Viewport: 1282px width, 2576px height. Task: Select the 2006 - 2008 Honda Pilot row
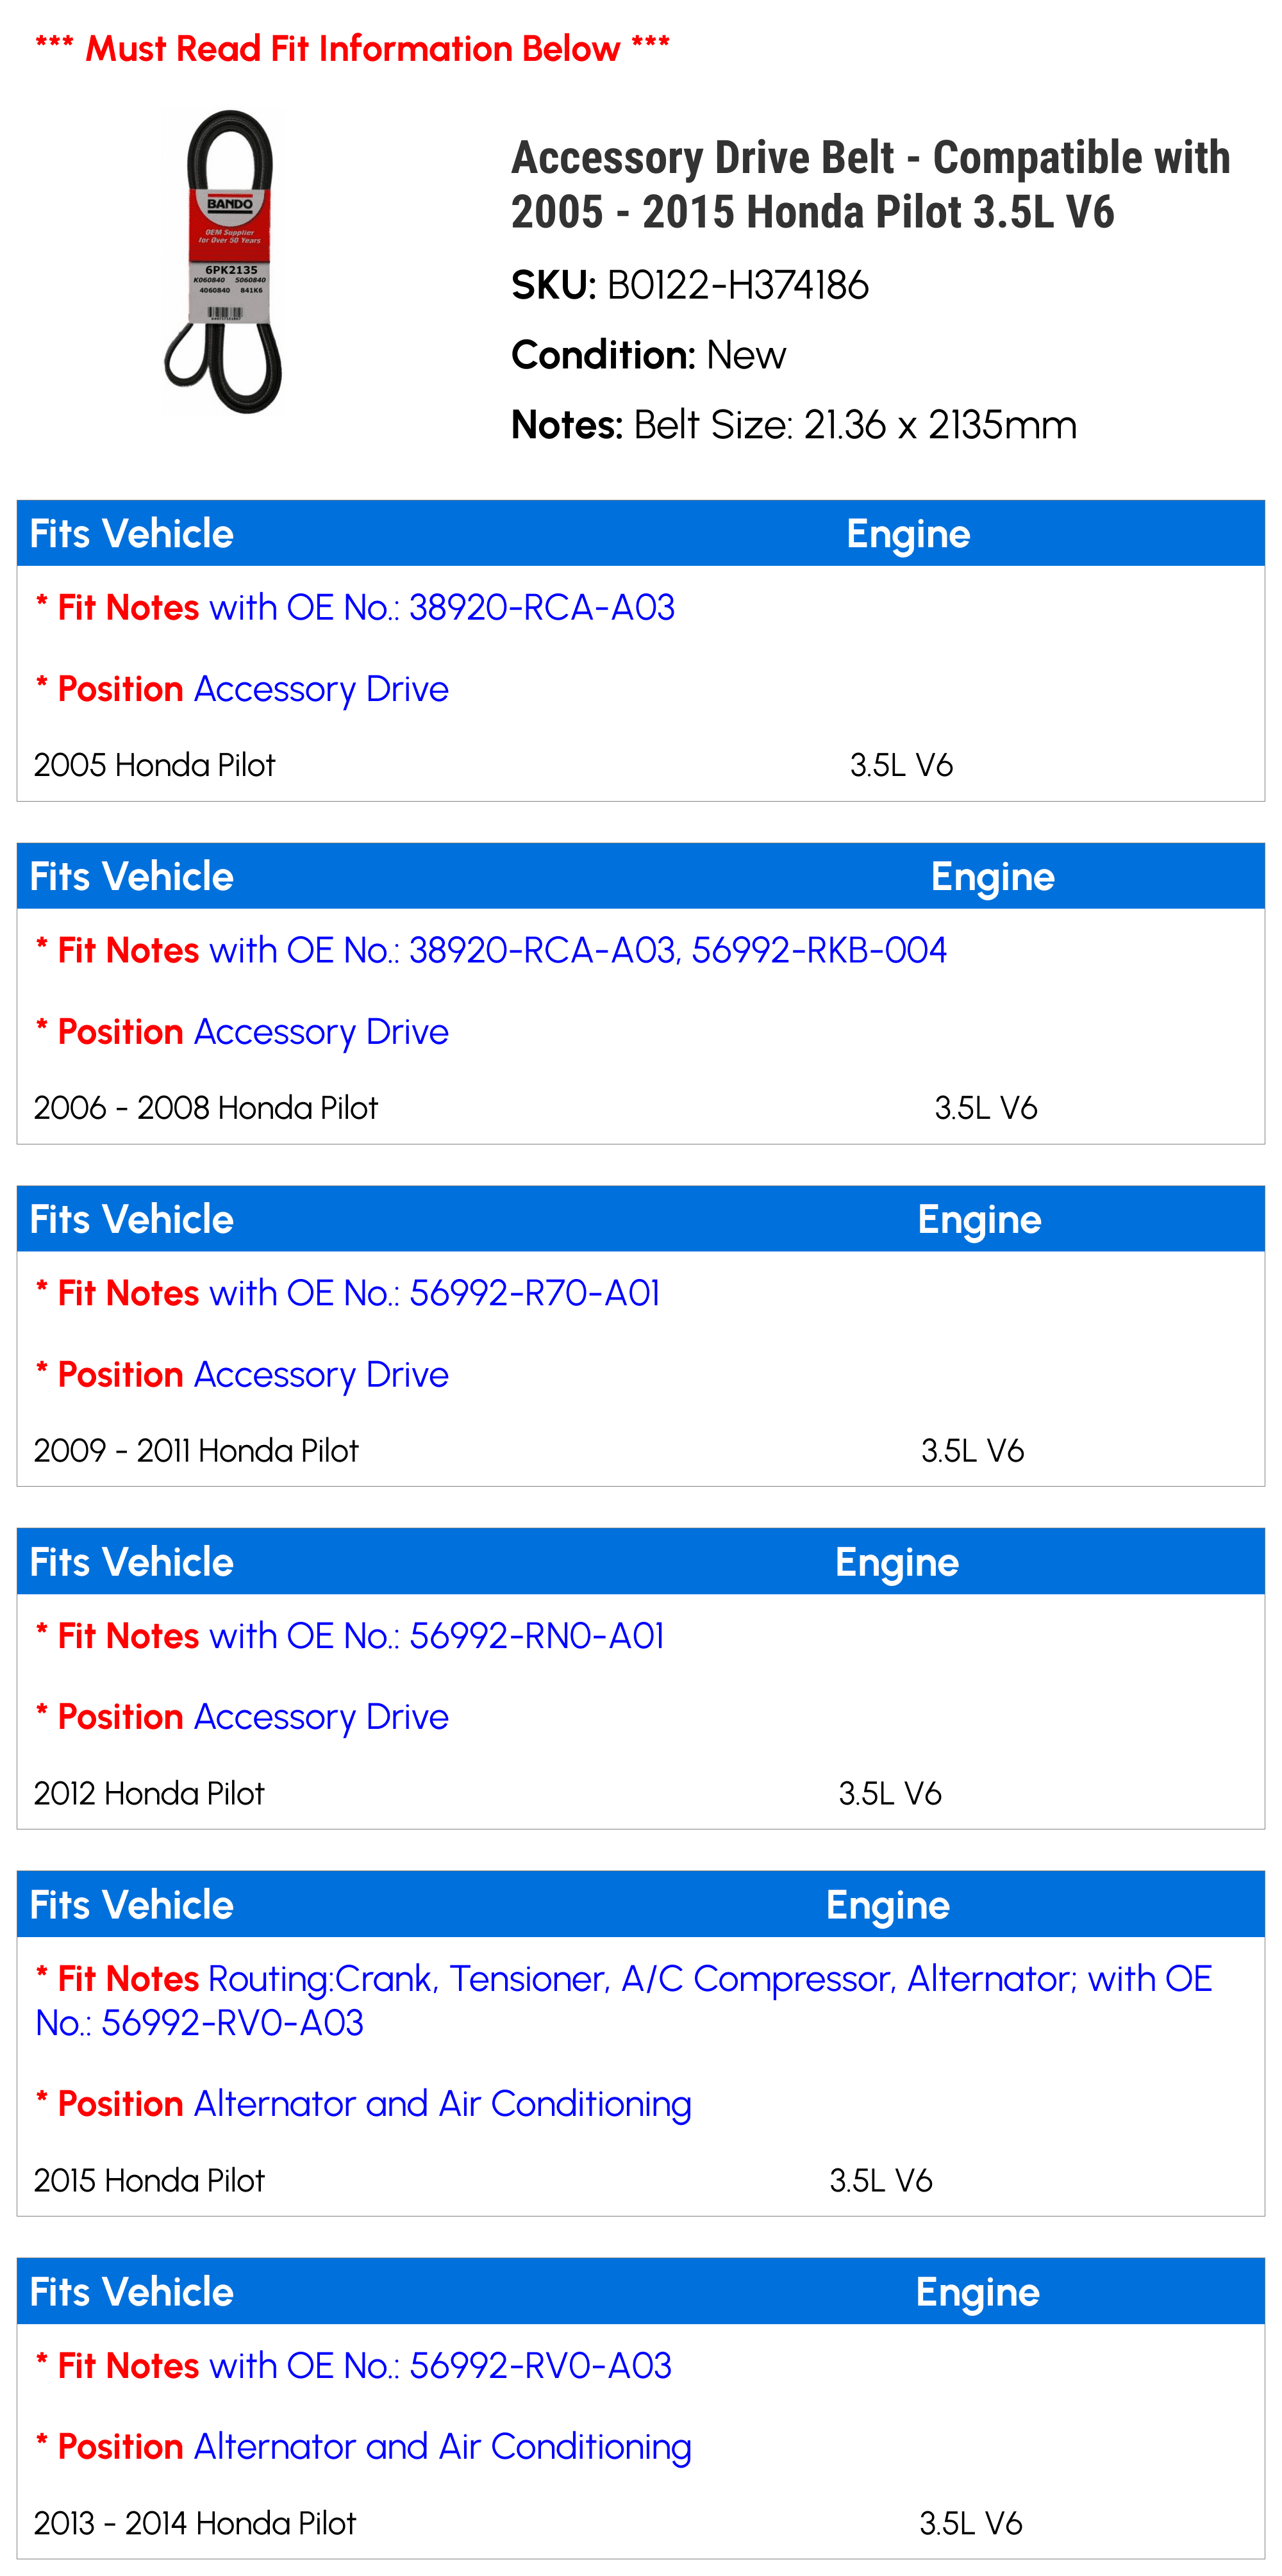click(x=641, y=1108)
